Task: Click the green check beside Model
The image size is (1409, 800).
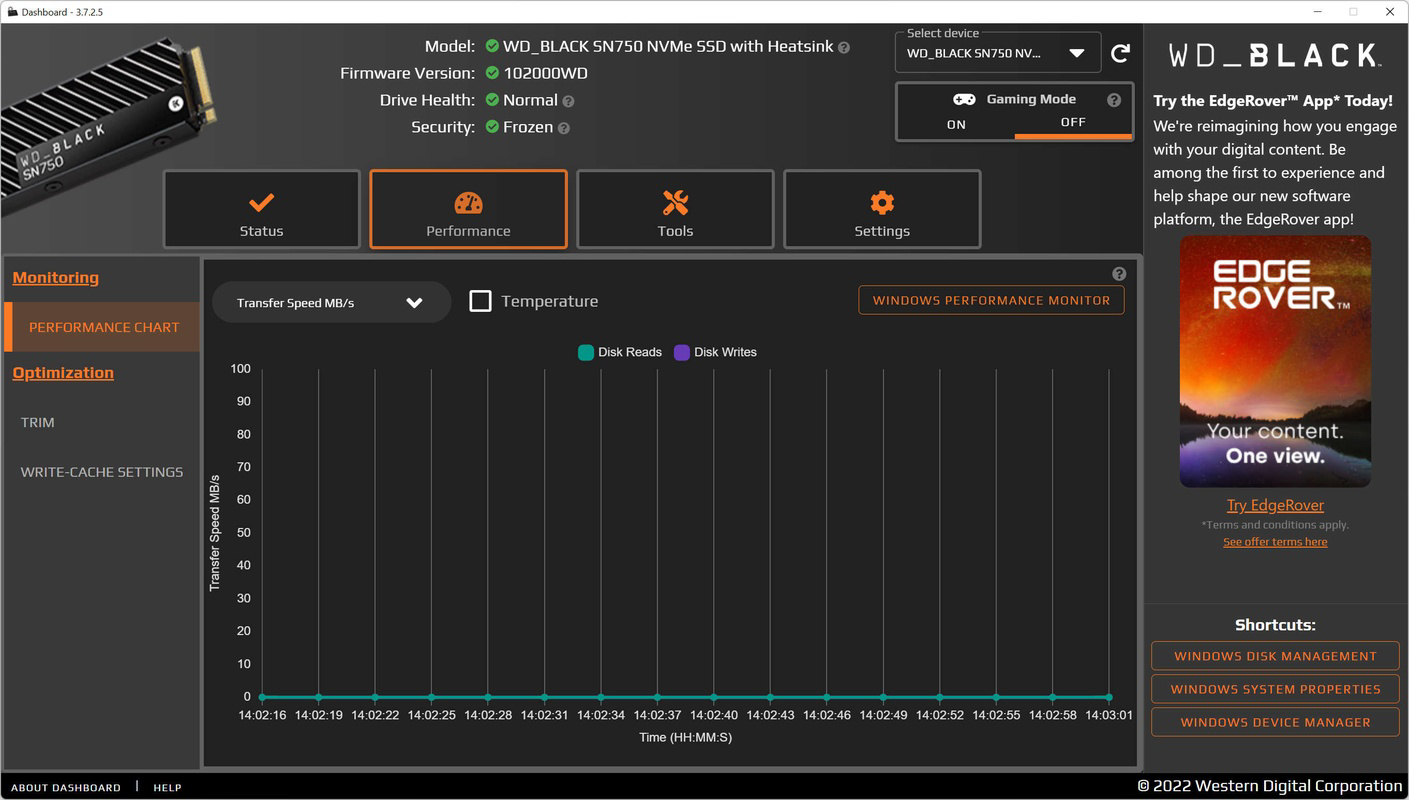Action: [x=492, y=46]
